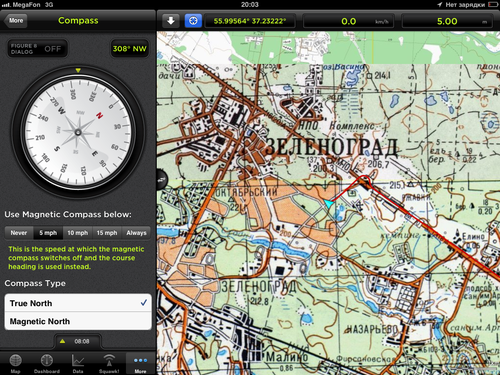The height and width of the screenshot is (375, 500).
Task: Tap the round route handle at map edge
Action: [161, 180]
